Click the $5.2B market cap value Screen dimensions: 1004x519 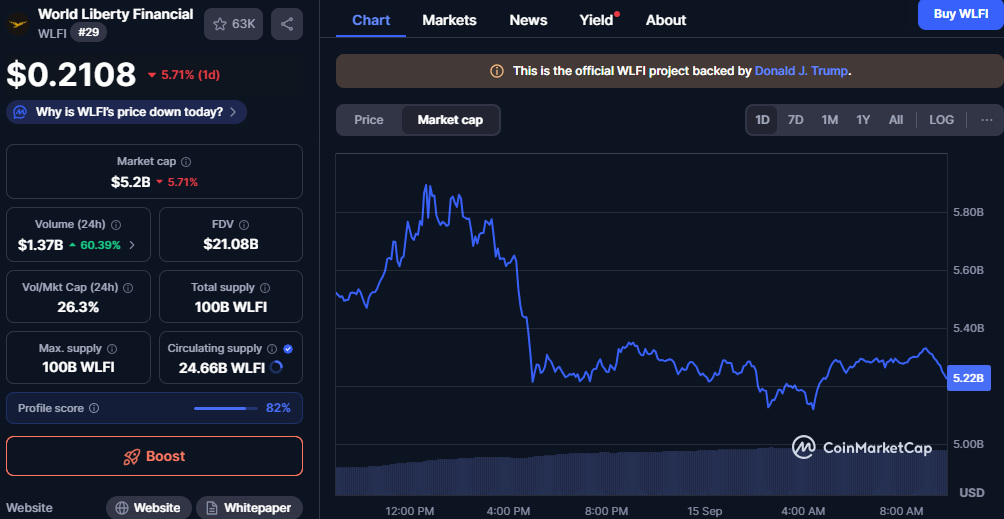[x=130, y=182]
